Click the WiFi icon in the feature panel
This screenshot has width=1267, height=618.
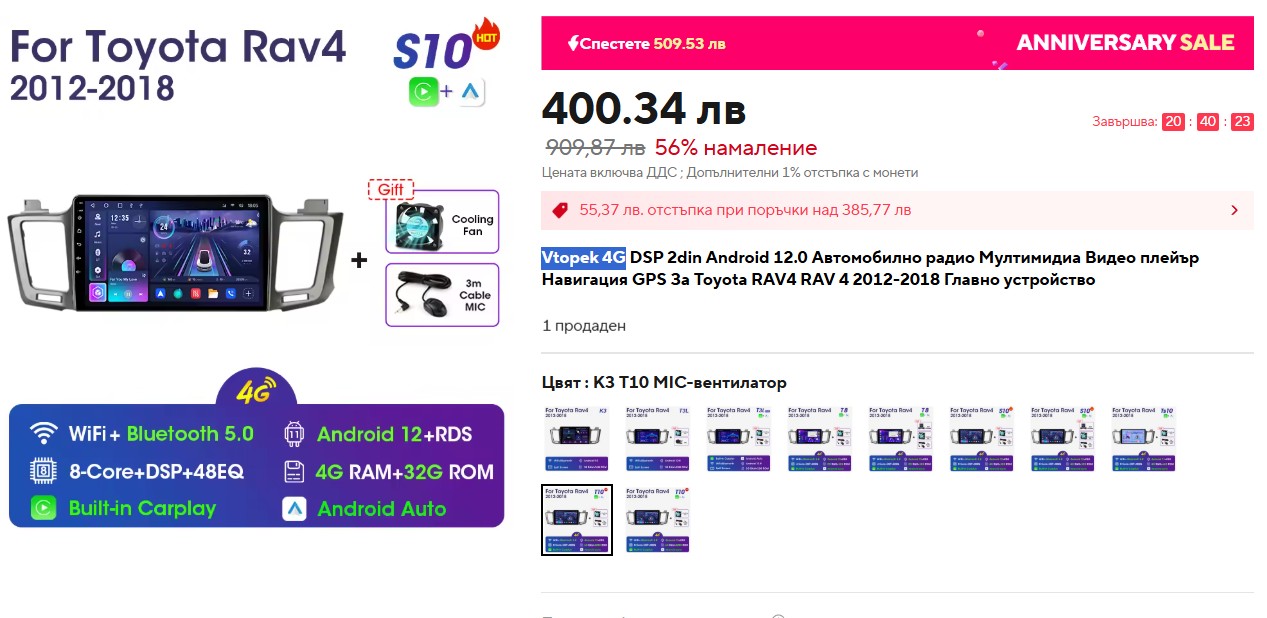tap(43, 433)
